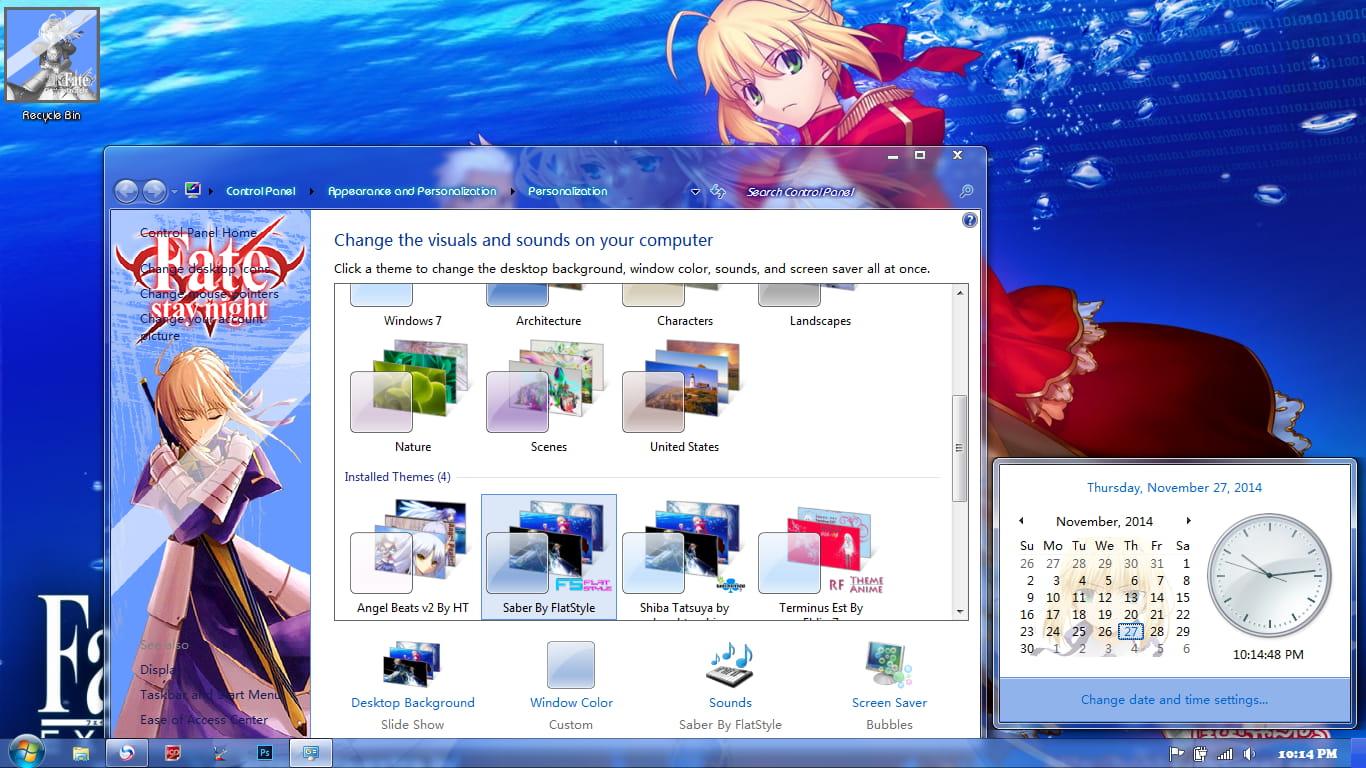Image resolution: width=1366 pixels, height=768 pixels.
Task: Open Appearance and Personalization breadcrumb
Action: click(412, 191)
